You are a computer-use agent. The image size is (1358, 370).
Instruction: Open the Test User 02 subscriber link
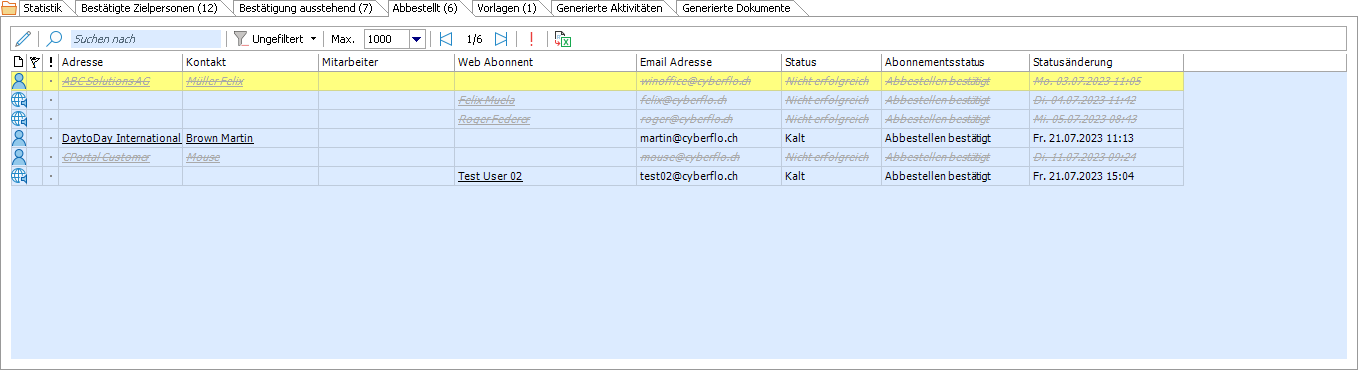[490, 176]
